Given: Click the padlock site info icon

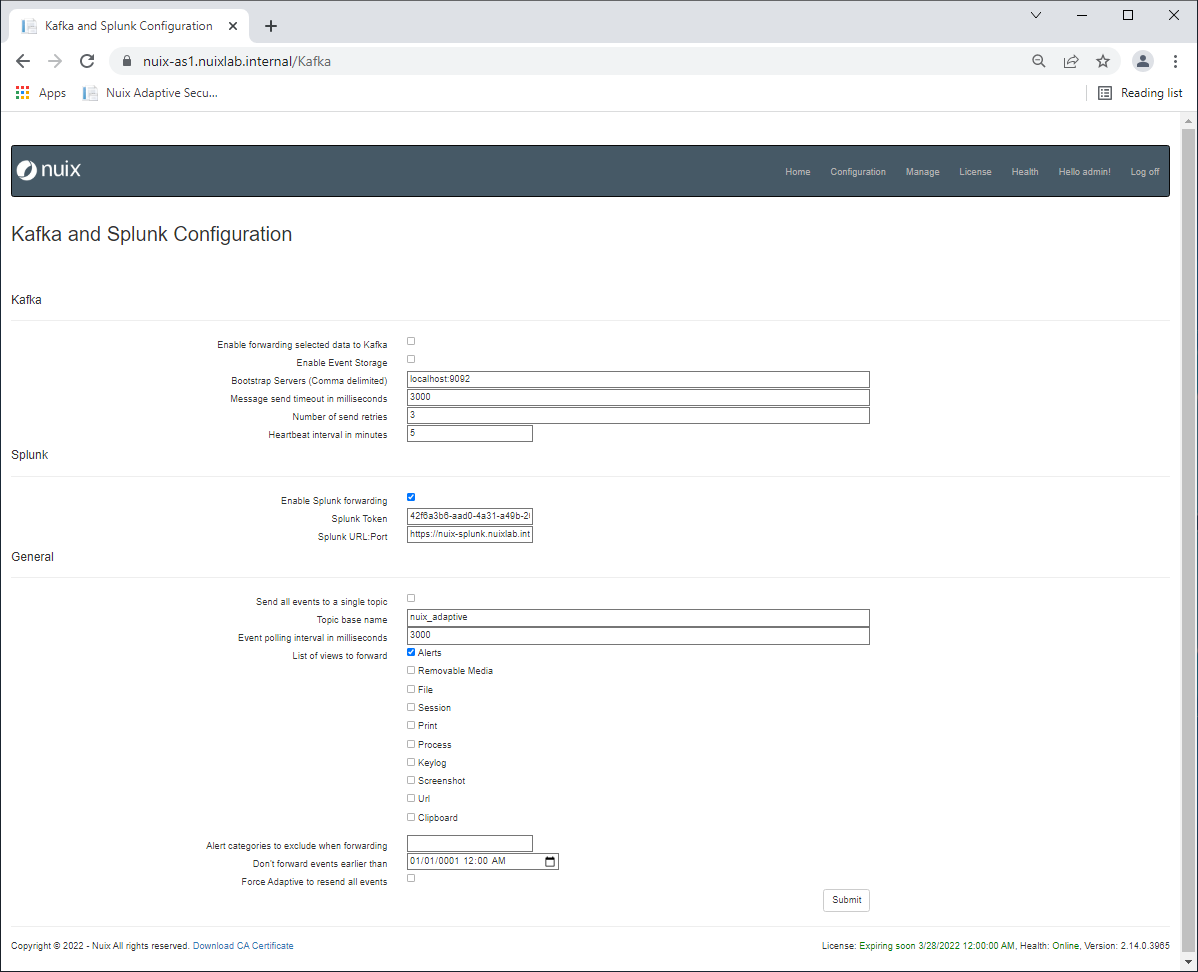Looking at the screenshot, I should pos(127,61).
